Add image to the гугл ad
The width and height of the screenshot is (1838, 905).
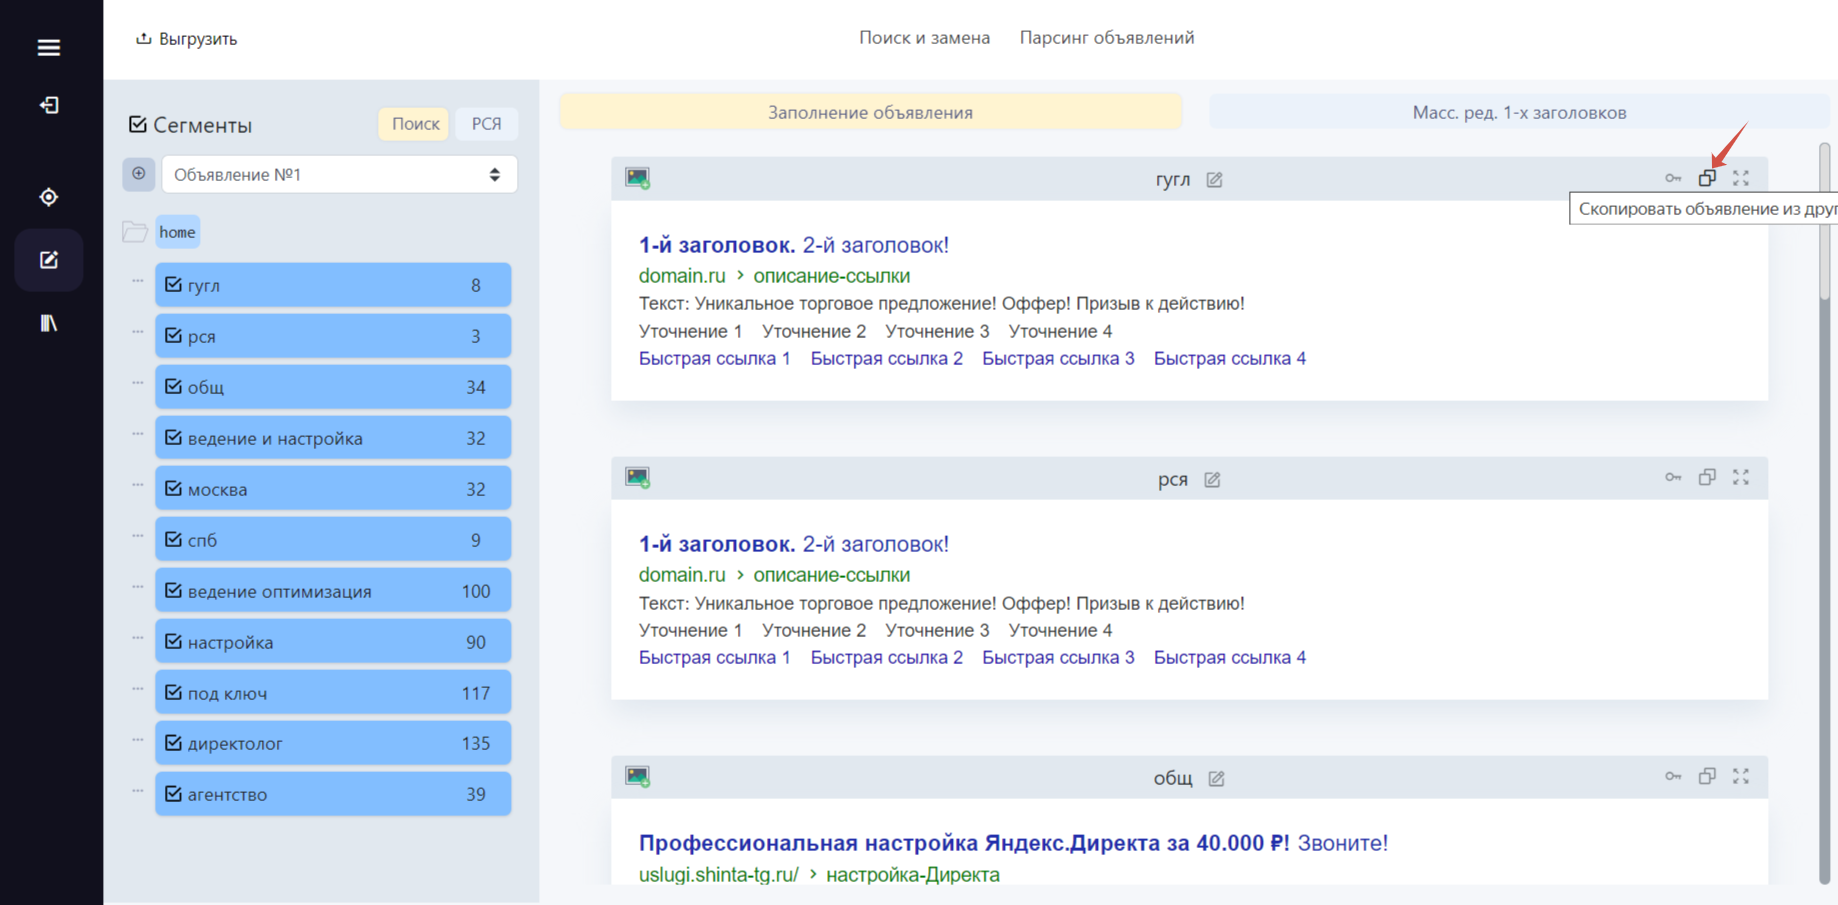click(637, 178)
